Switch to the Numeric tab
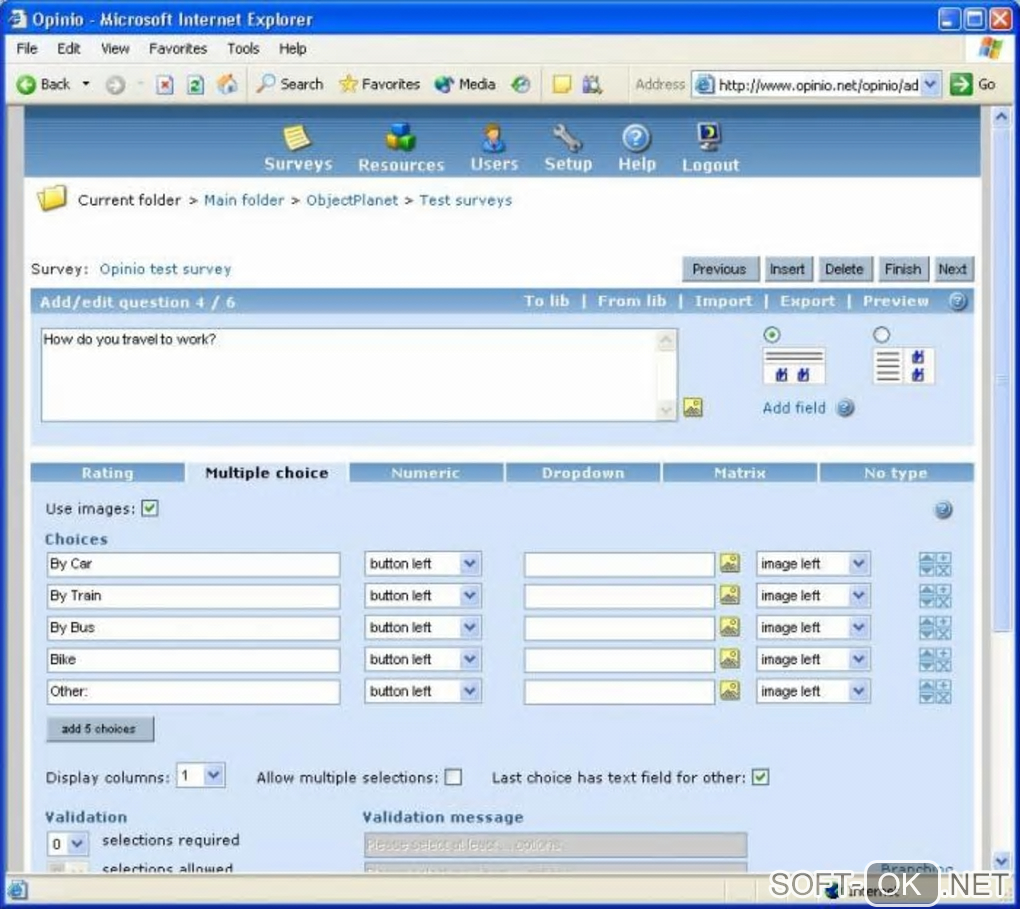The height and width of the screenshot is (909, 1020). pyautogui.click(x=426, y=473)
